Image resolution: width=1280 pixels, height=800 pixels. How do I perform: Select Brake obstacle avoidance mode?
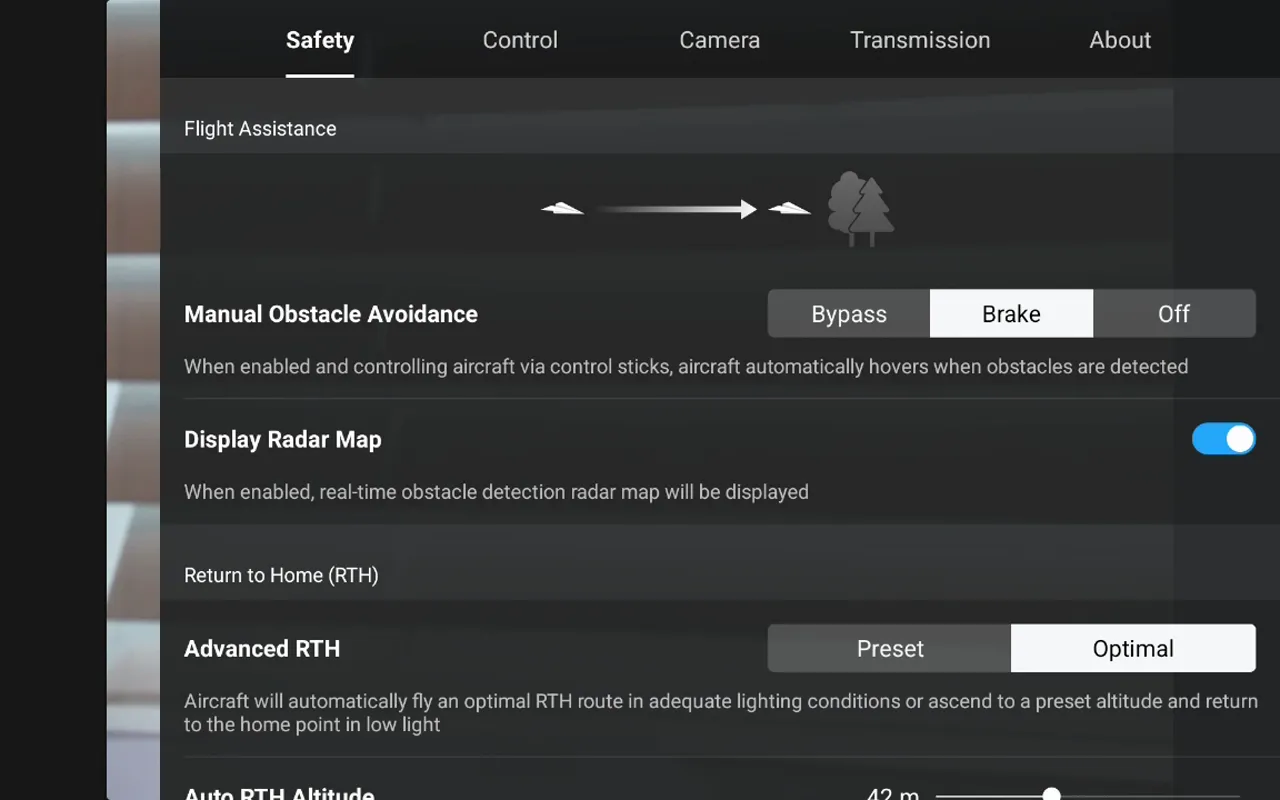click(x=1011, y=313)
